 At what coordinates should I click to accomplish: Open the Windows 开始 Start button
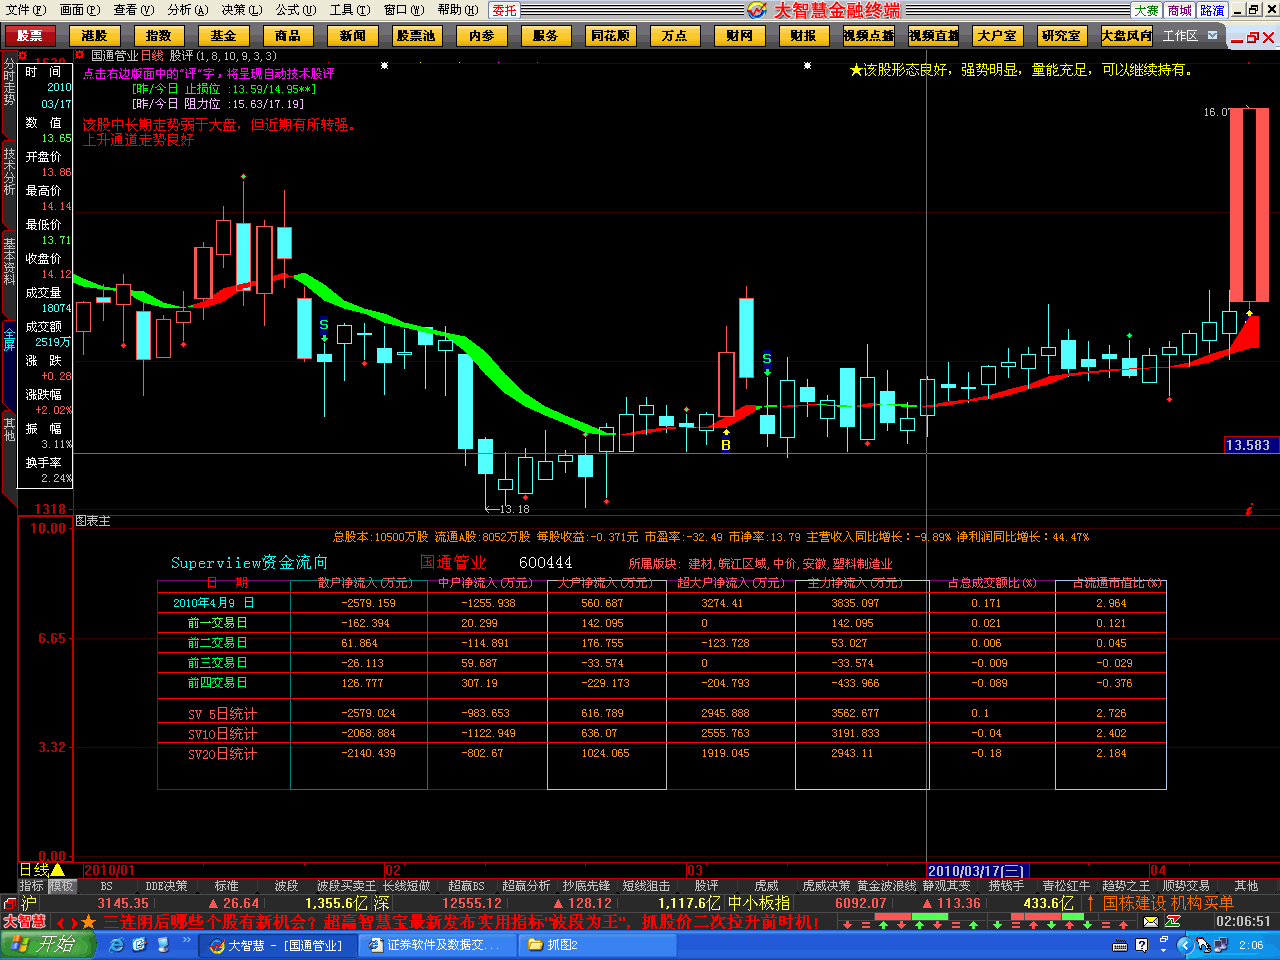click(x=47, y=944)
